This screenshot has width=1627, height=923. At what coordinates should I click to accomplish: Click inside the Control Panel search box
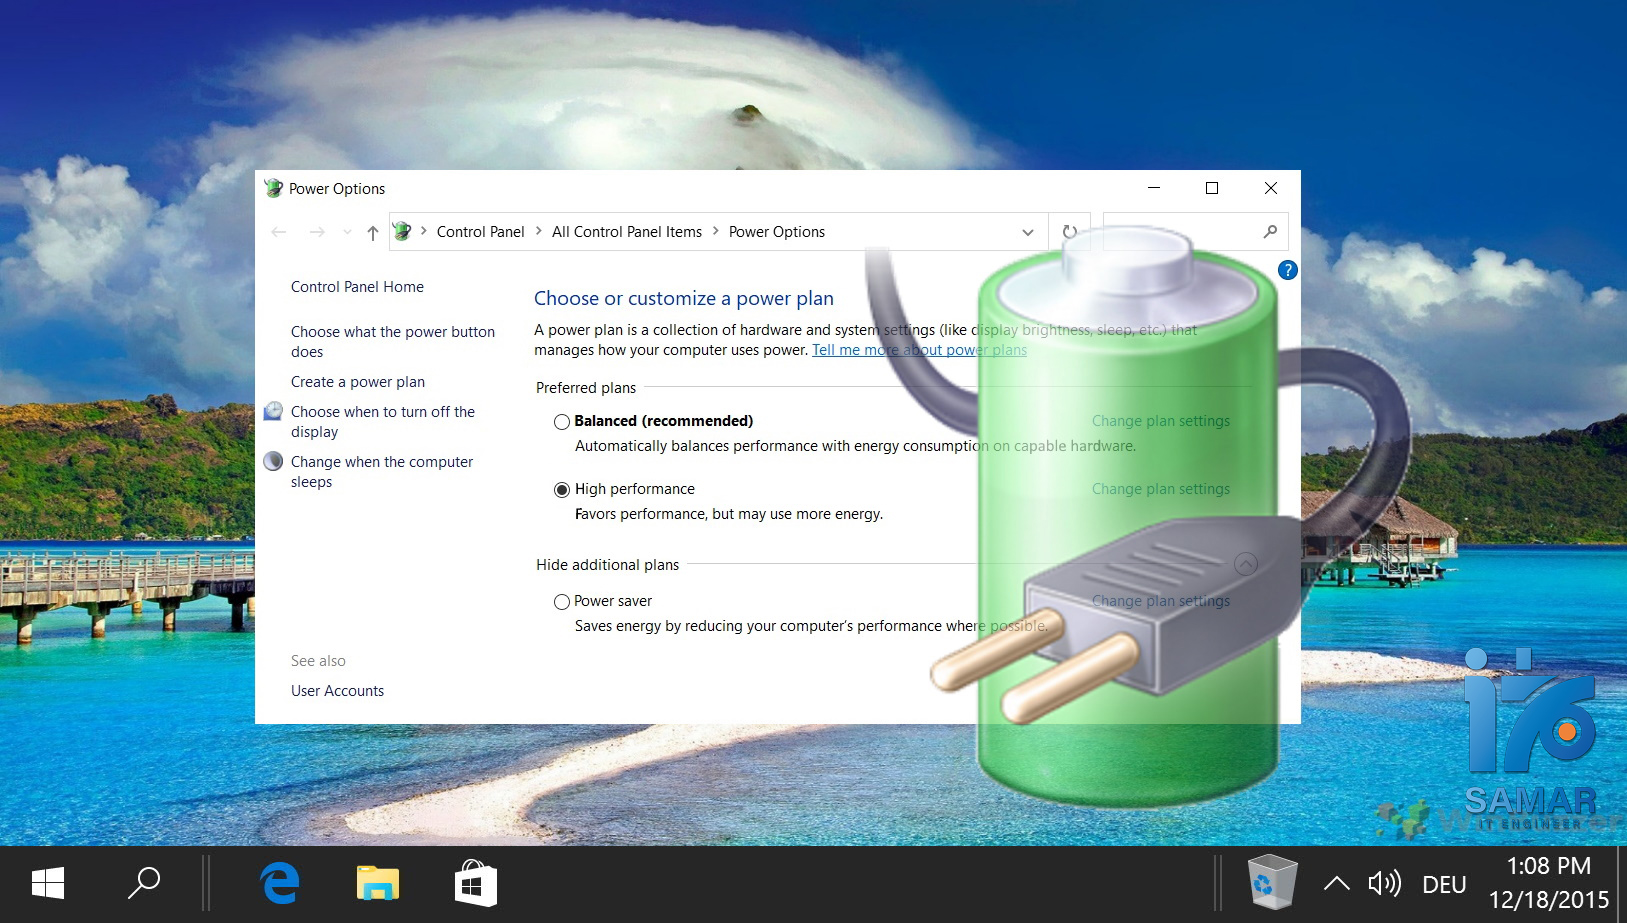pyautogui.click(x=1180, y=232)
